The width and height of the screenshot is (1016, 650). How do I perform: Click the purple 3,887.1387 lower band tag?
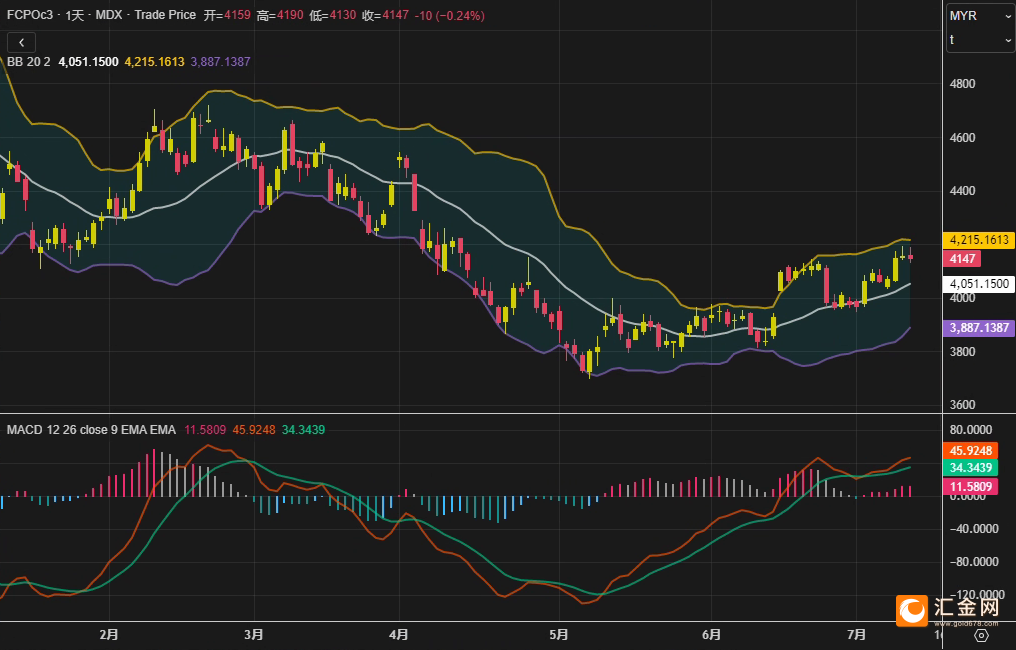pyautogui.click(x=978, y=328)
